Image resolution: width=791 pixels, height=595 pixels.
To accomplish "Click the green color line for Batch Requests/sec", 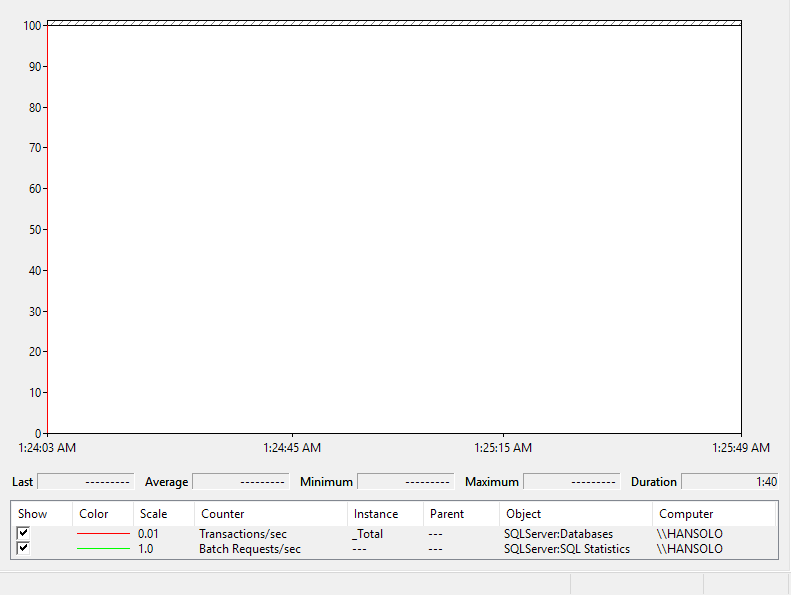I will [103, 549].
